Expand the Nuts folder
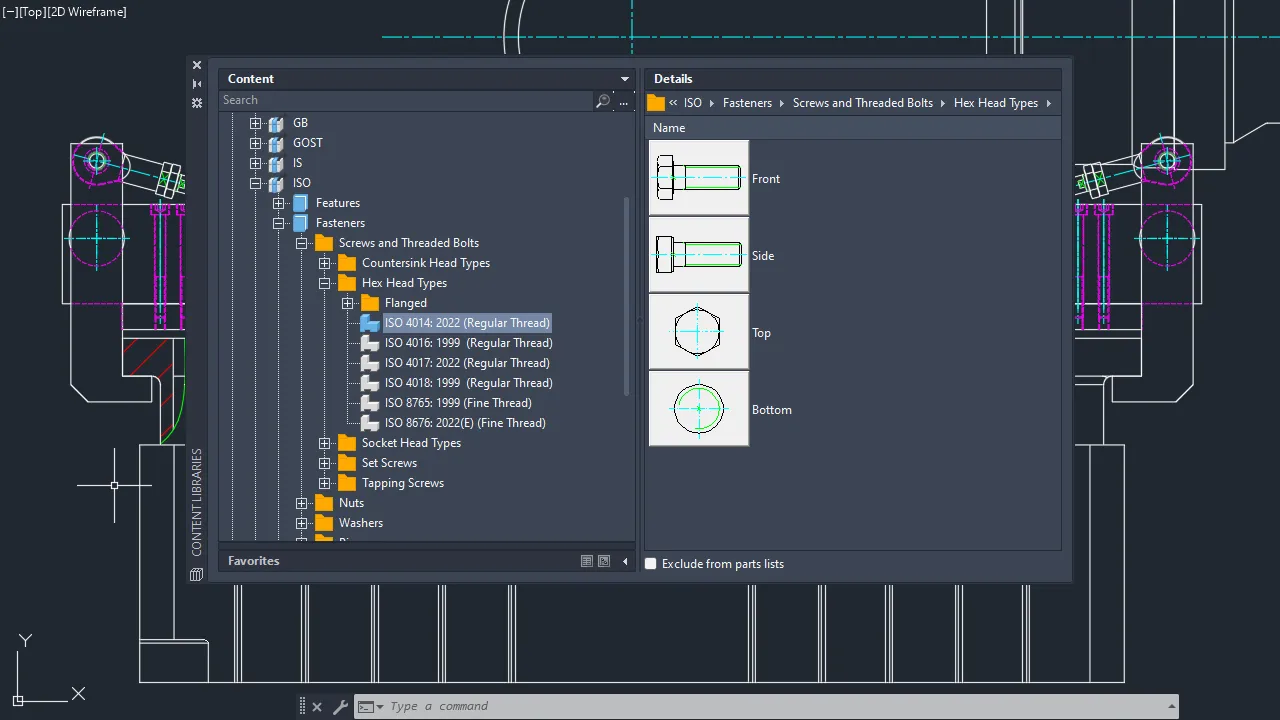This screenshot has height=720, width=1280. tap(302, 503)
